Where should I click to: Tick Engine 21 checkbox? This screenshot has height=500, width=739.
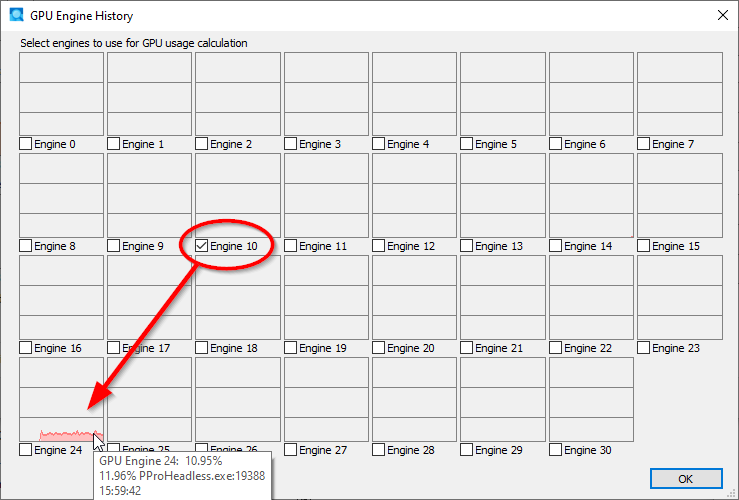point(467,348)
